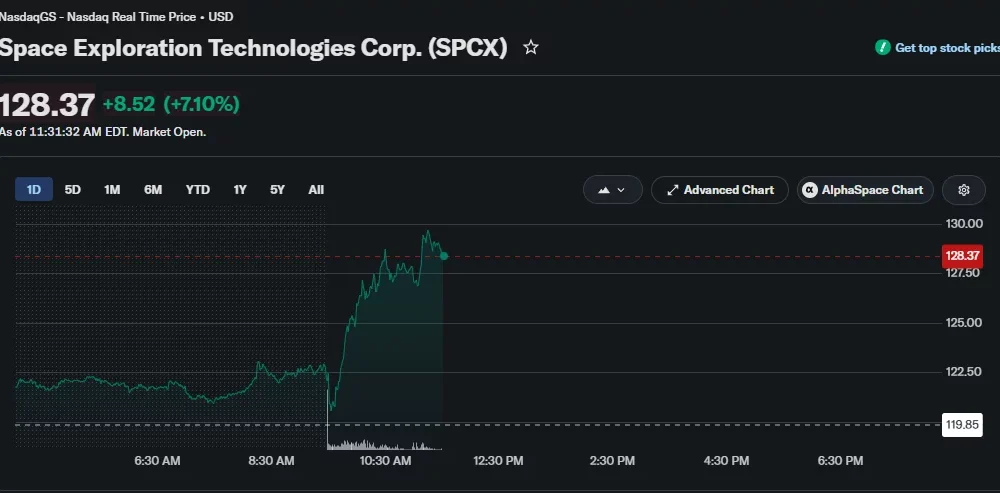Click the 2:30 PM time label

[612, 460]
